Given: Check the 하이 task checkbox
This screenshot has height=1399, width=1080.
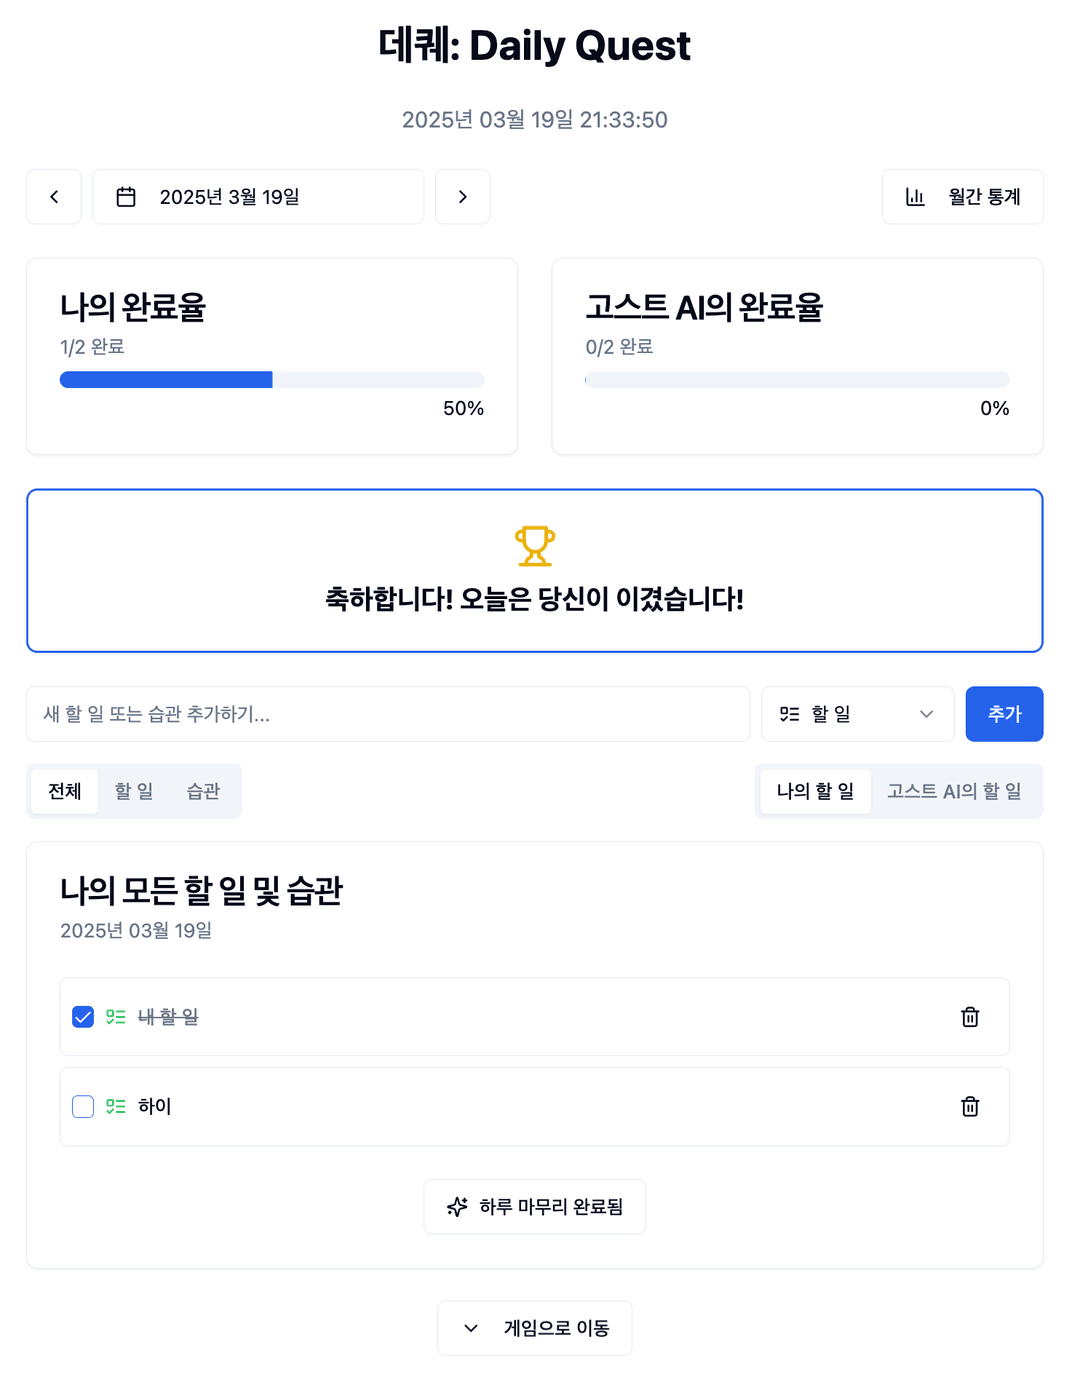Looking at the screenshot, I should pyautogui.click(x=83, y=1107).
